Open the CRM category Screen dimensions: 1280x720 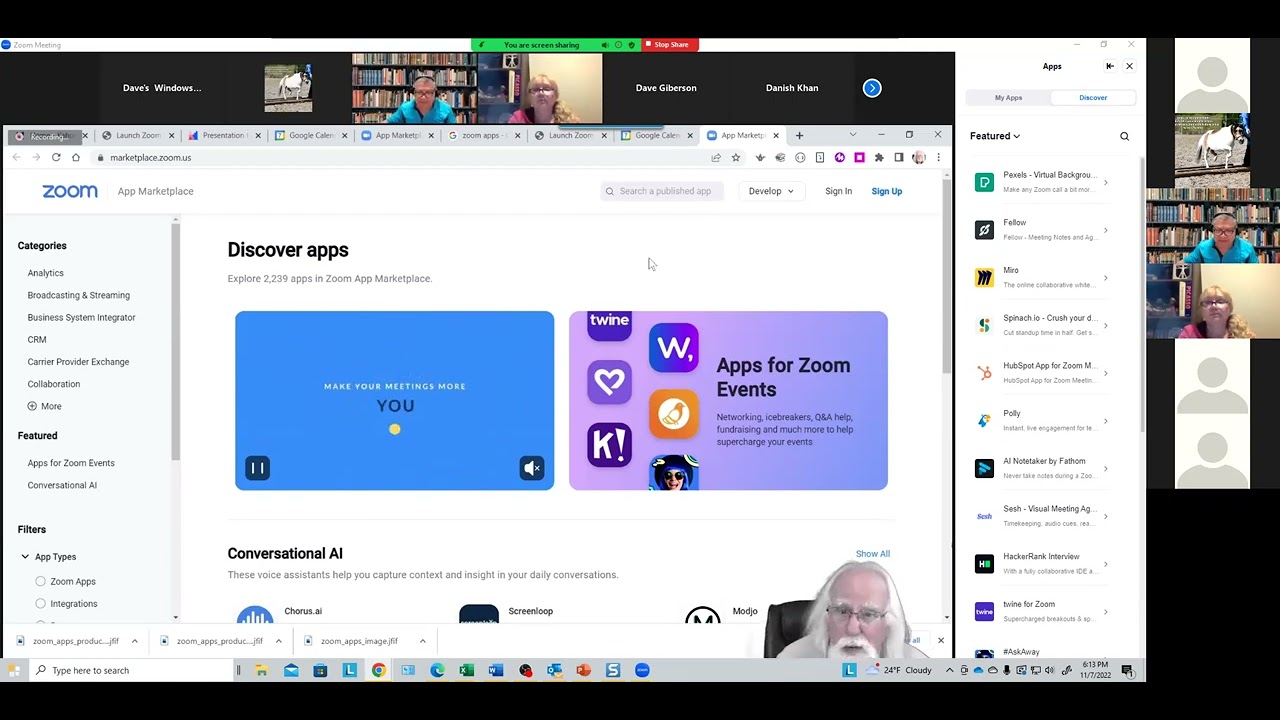(37, 340)
